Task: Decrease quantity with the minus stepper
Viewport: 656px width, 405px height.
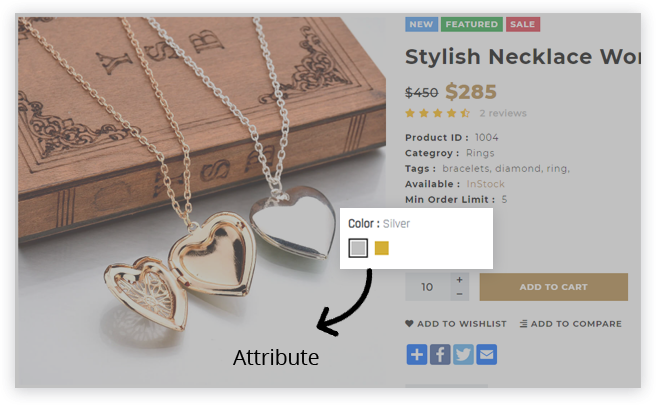Action: click(x=459, y=294)
